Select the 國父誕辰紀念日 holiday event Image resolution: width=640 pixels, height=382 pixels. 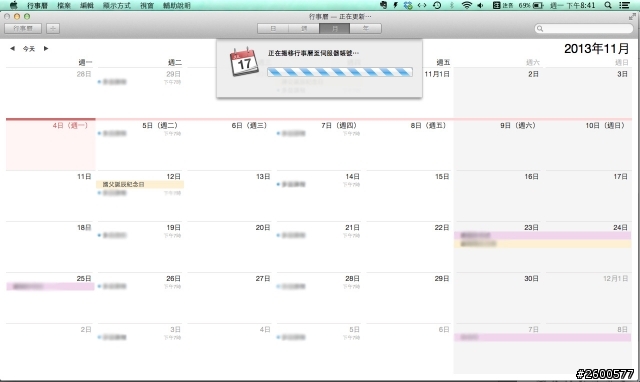point(140,184)
